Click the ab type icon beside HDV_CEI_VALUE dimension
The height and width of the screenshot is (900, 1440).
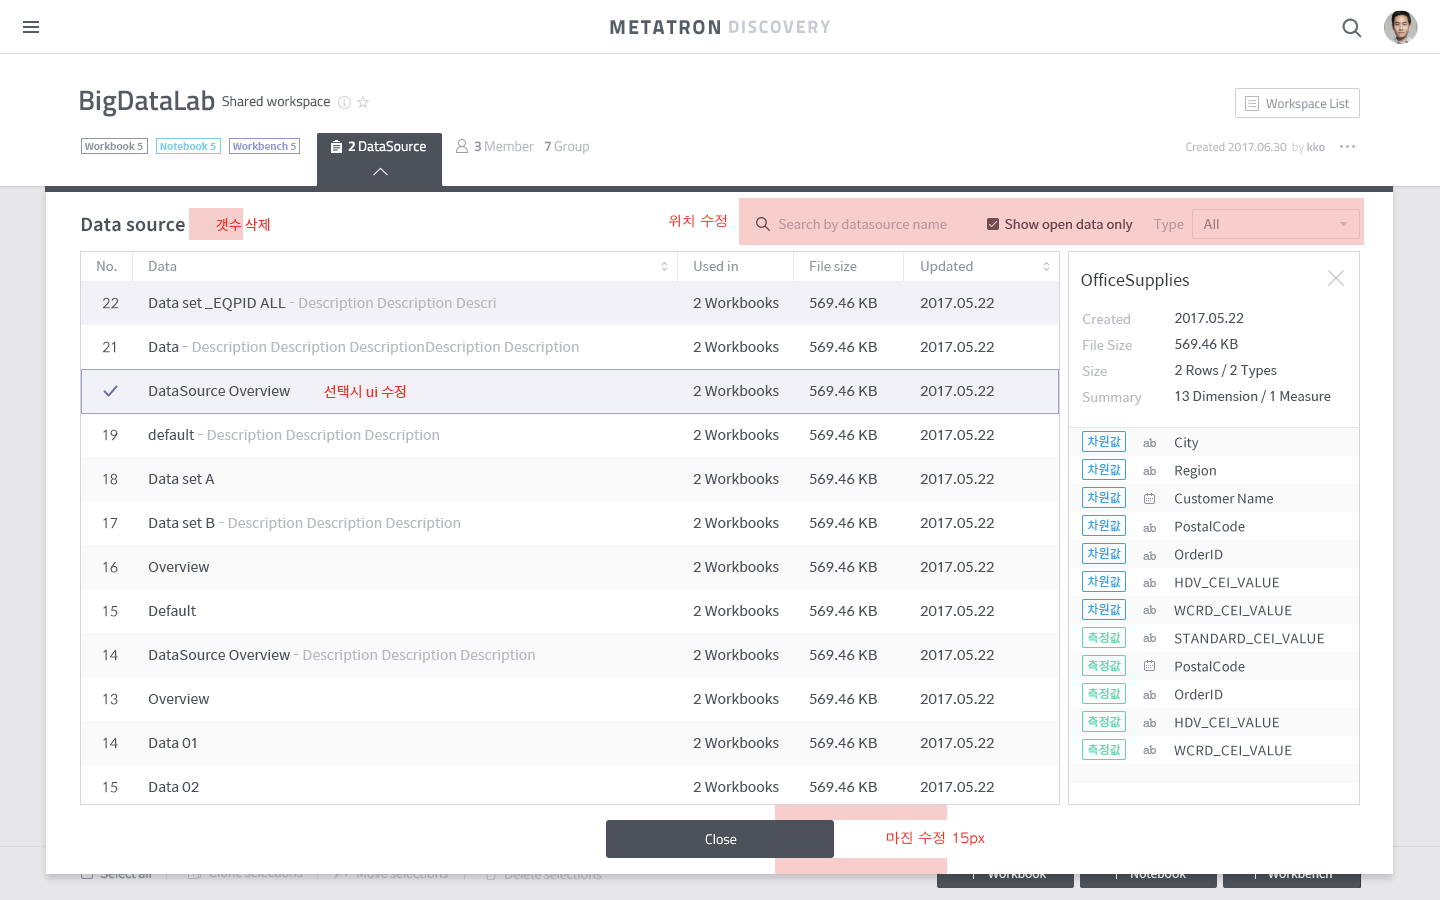pyautogui.click(x=1150, y=583)
